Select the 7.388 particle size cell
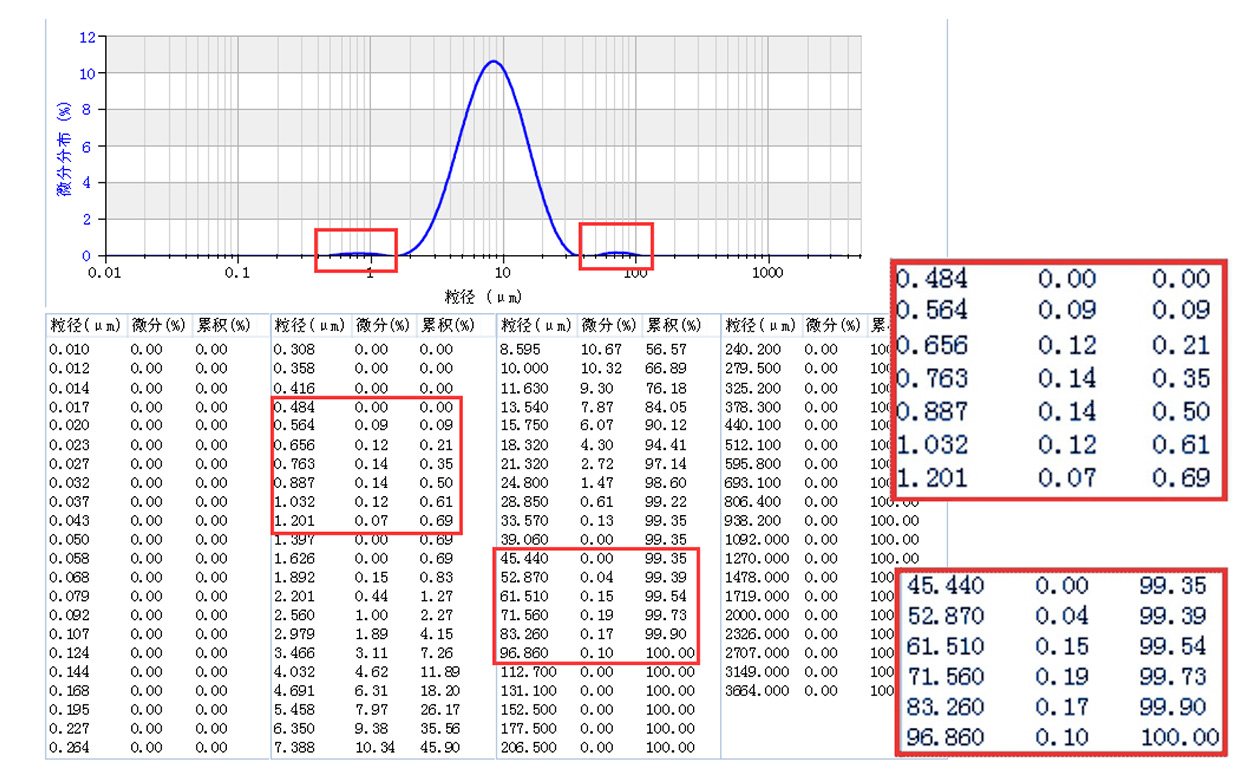Viewport: 1260px width, 783px height. [x=294, y=747]
